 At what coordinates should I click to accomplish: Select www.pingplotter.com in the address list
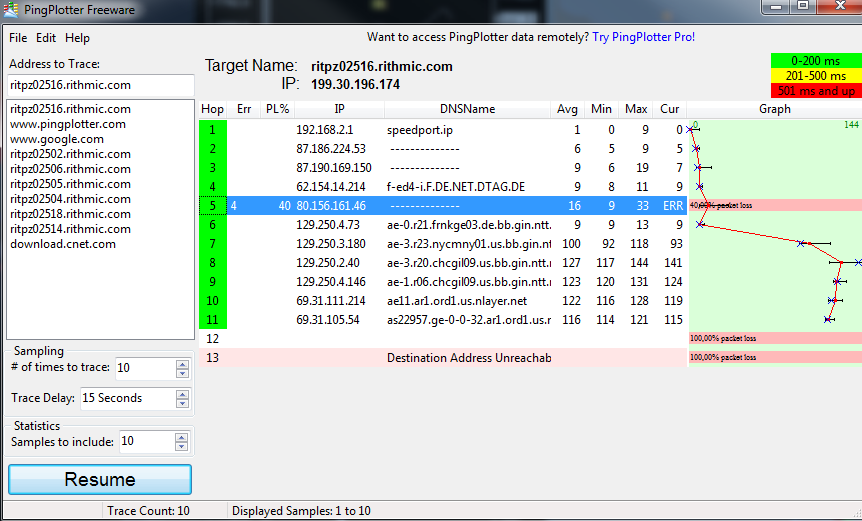pyautogui.click(x=68, y=124)
